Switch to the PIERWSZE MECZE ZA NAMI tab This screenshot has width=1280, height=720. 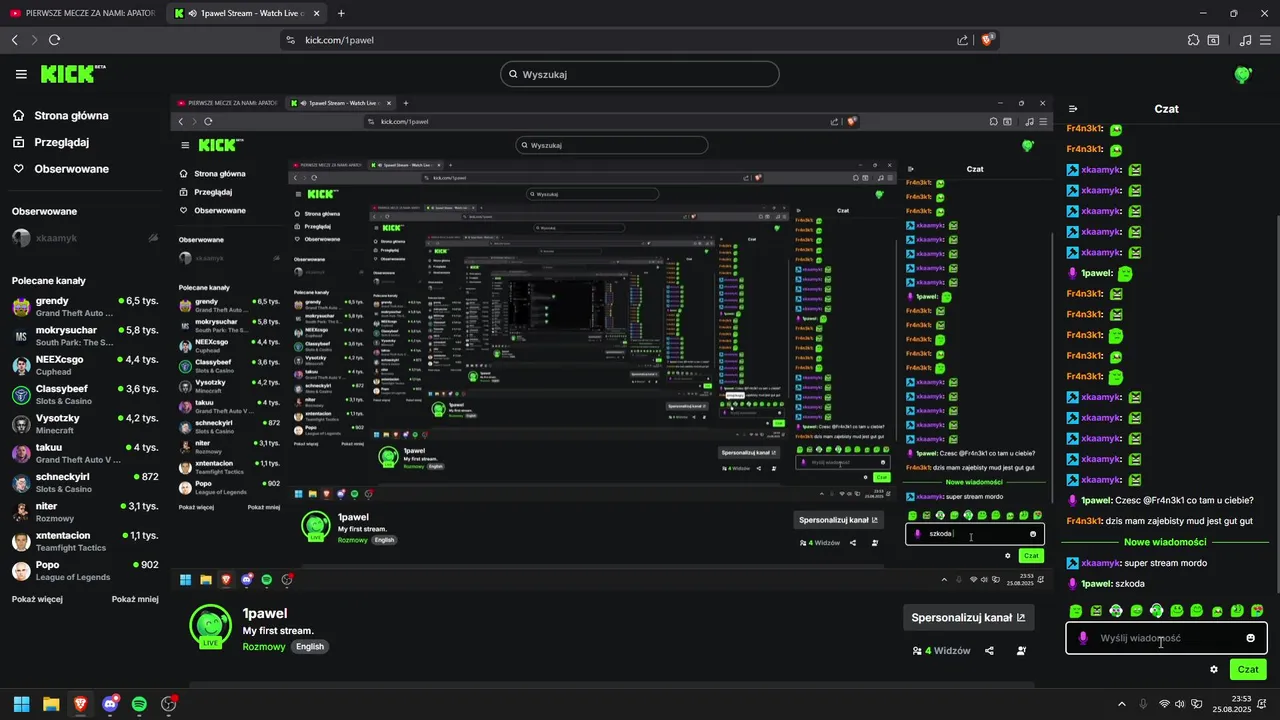82,13
